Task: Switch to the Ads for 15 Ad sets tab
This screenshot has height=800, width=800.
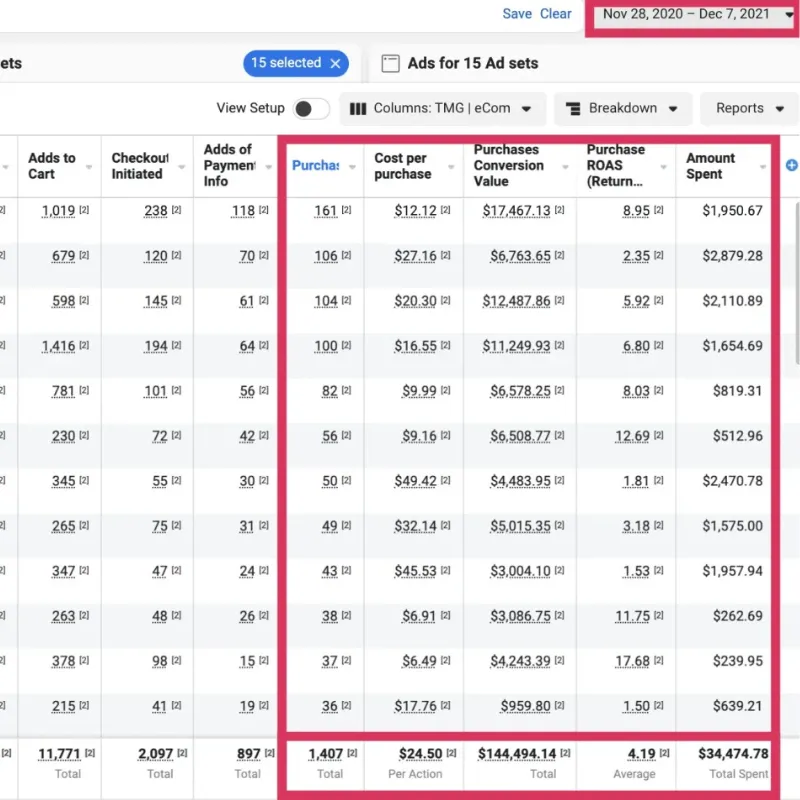Action: (473, 63)
